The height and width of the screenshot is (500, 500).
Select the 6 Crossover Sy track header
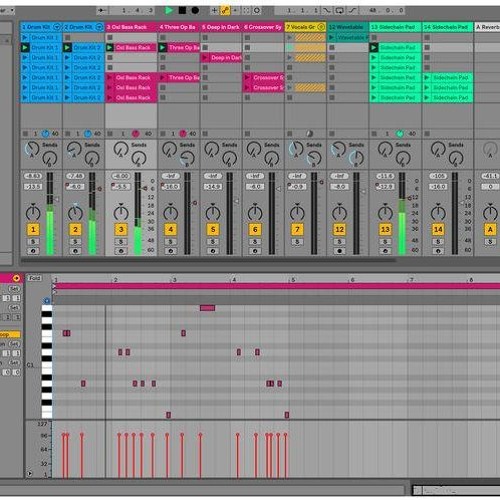coord(263,27)
